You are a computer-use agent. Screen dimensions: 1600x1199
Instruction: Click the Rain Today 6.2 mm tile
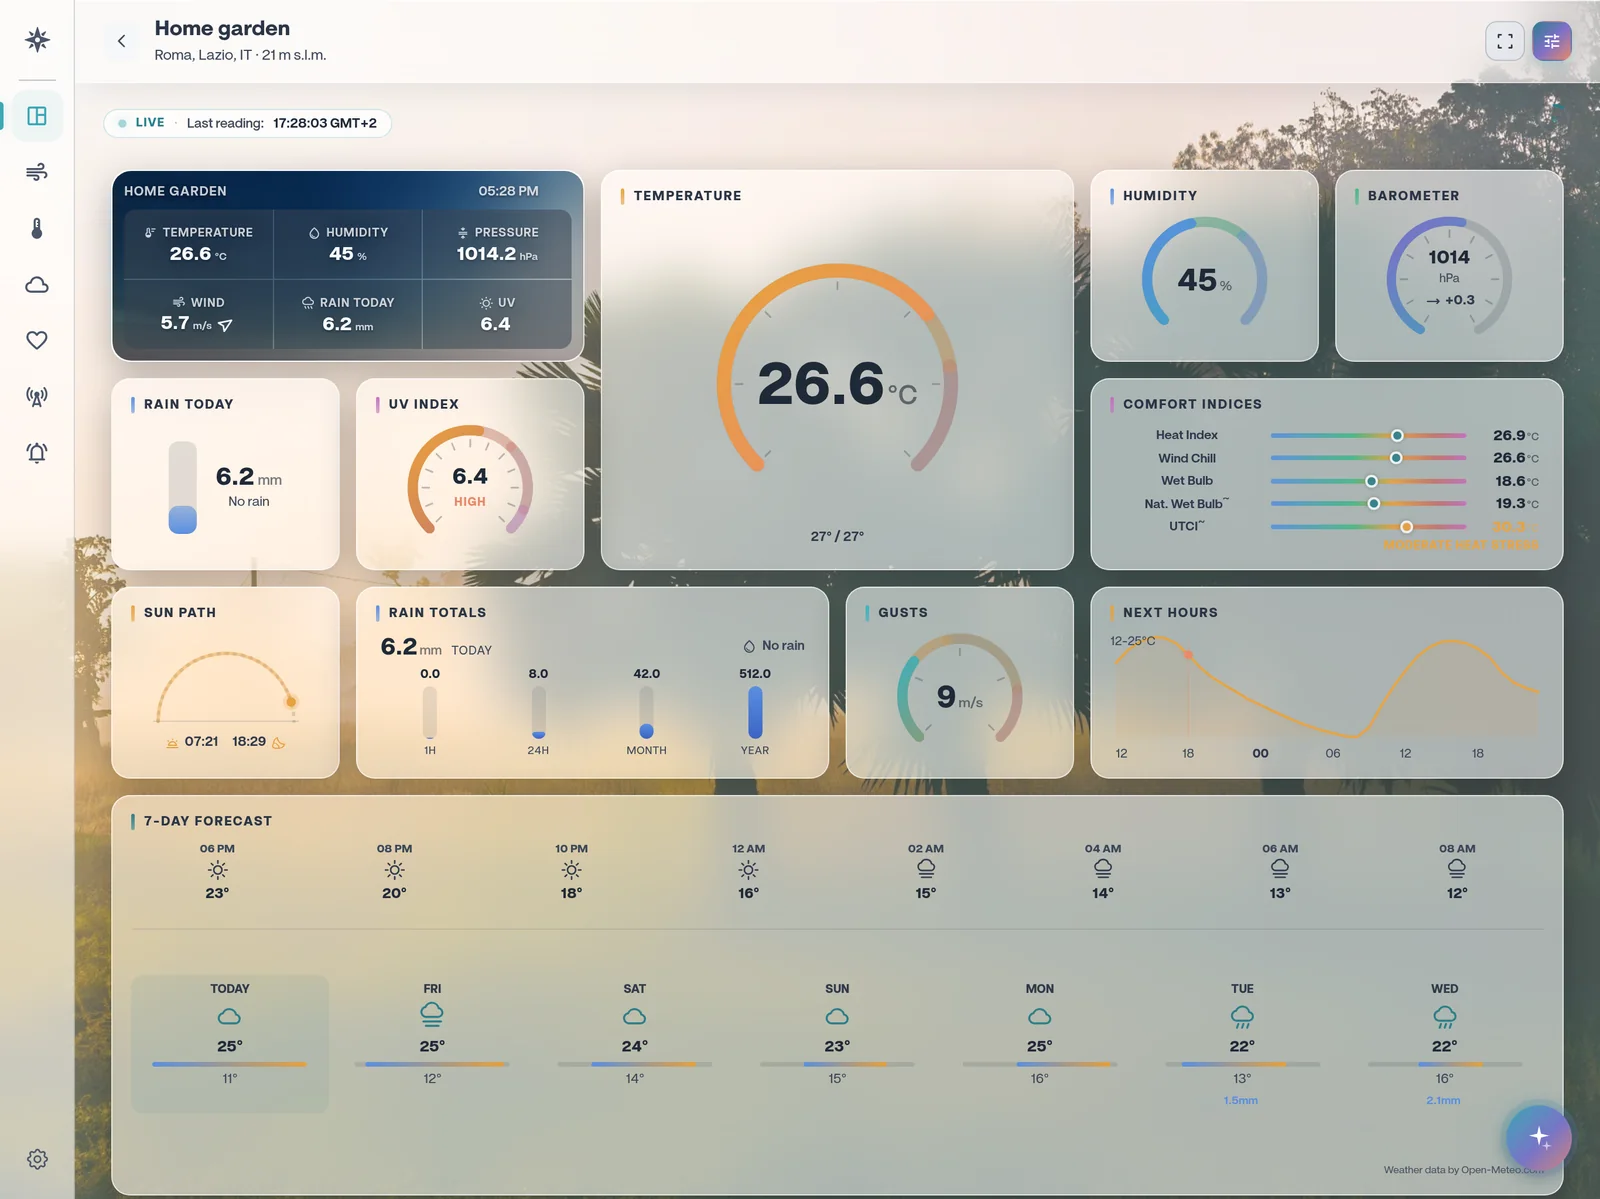[x=348, y=314]
